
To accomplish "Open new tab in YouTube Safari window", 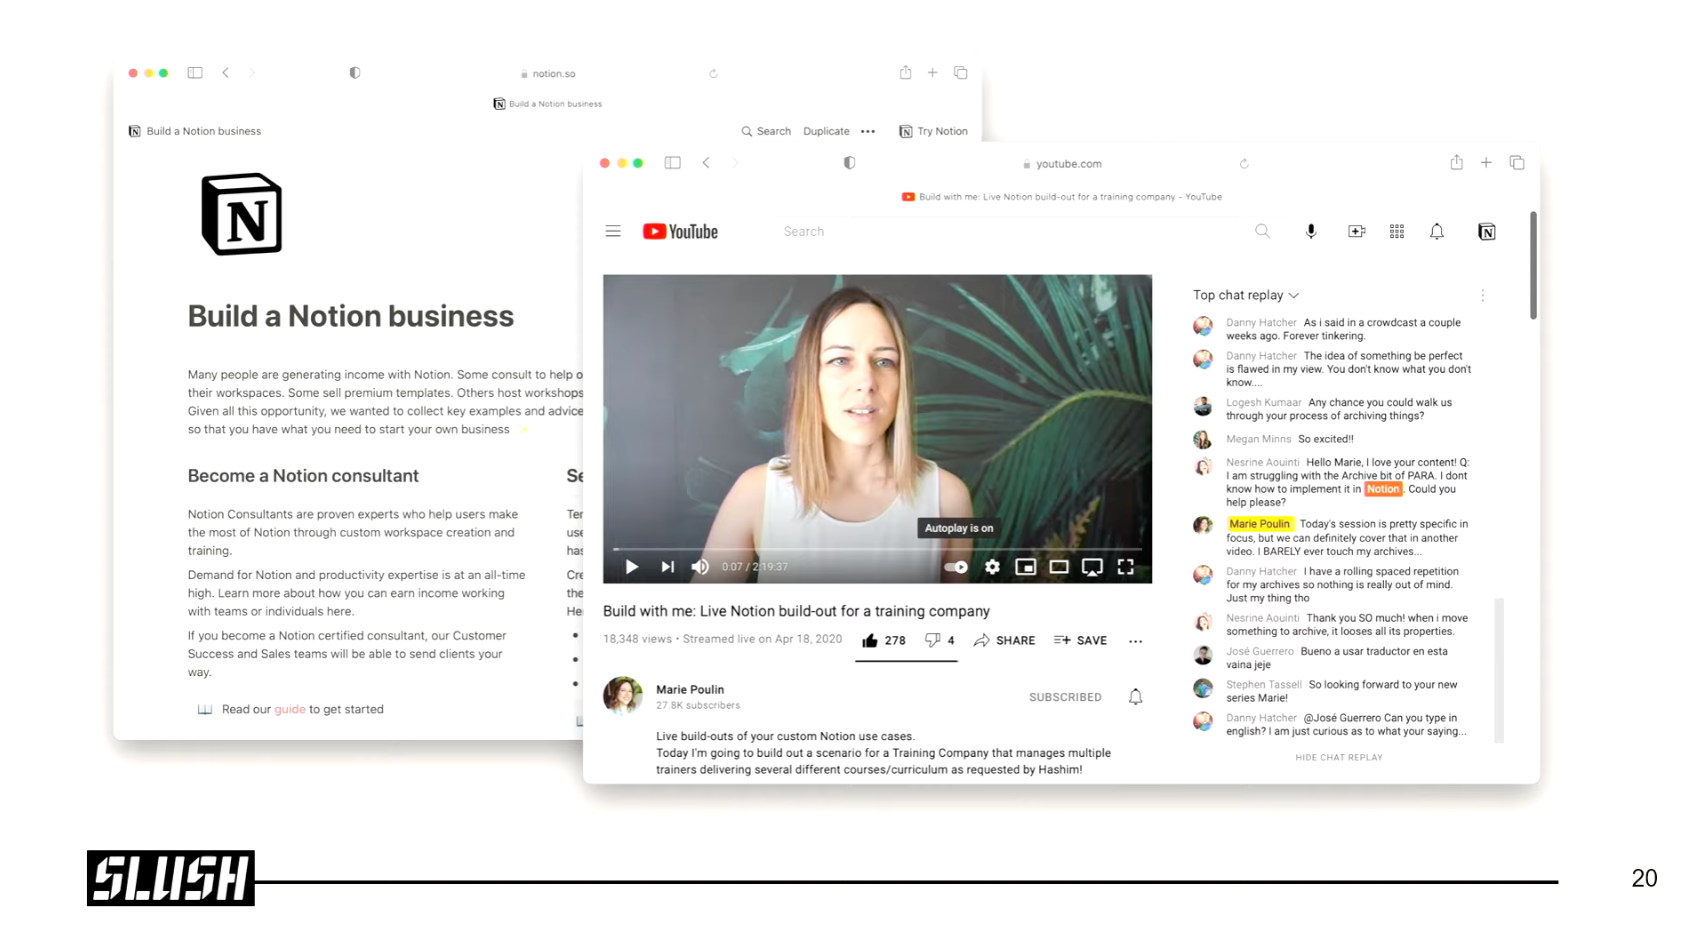I will click(1486, 162).
